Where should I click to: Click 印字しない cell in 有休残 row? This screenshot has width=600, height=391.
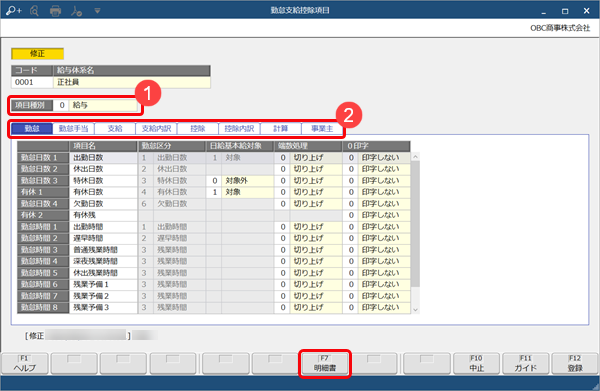384,215
